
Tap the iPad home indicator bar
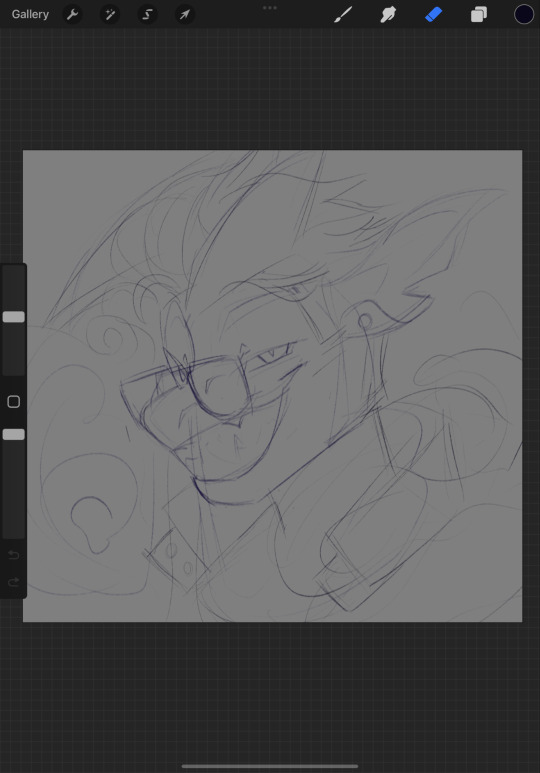click(x=270, y=766)
